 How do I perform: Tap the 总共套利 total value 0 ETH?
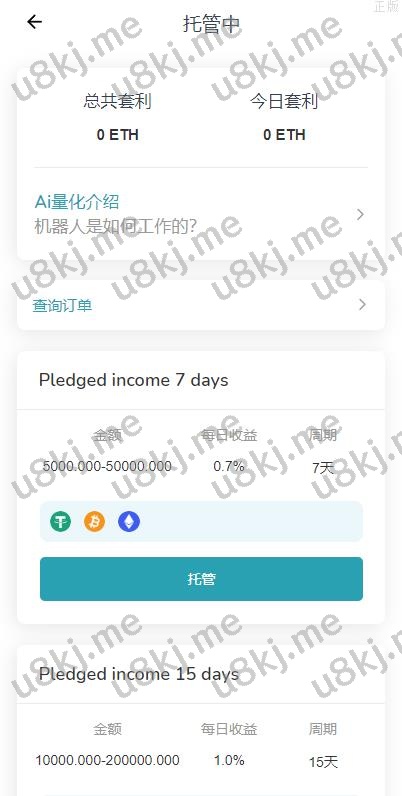coord(117,135)
